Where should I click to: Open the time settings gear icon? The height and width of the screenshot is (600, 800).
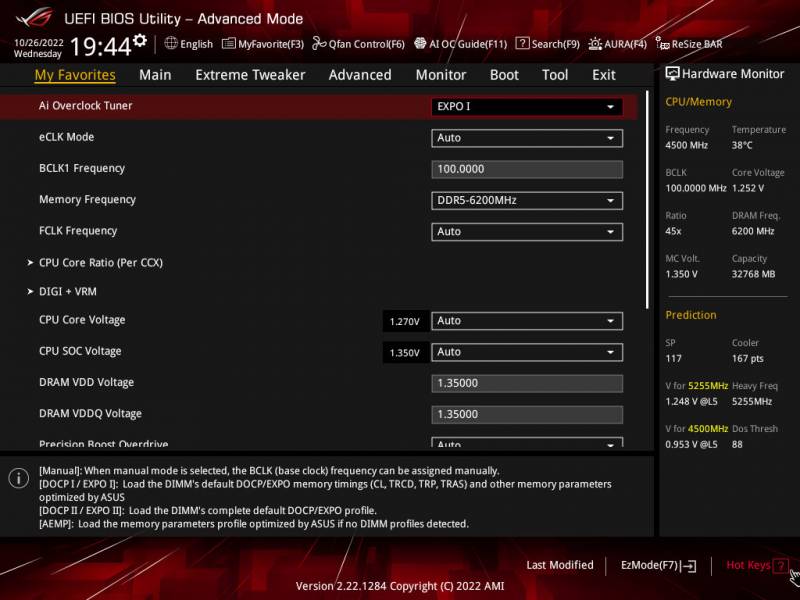pos(140,40)
